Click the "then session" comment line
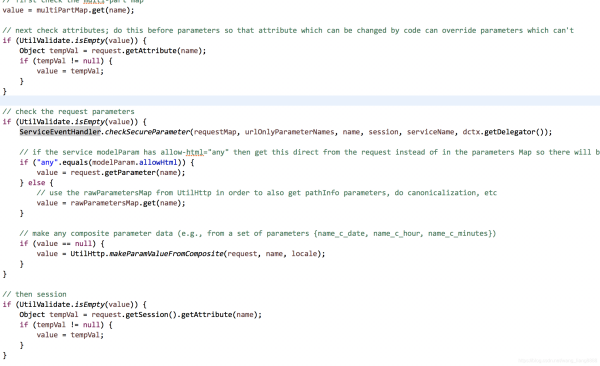This screenshot has height=366, width=600. 34,294
